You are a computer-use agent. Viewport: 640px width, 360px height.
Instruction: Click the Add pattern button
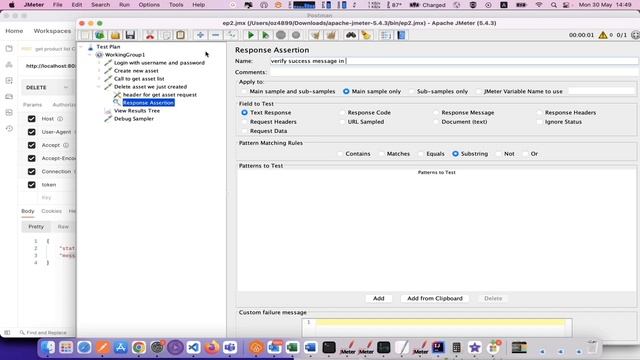[378, 298]
